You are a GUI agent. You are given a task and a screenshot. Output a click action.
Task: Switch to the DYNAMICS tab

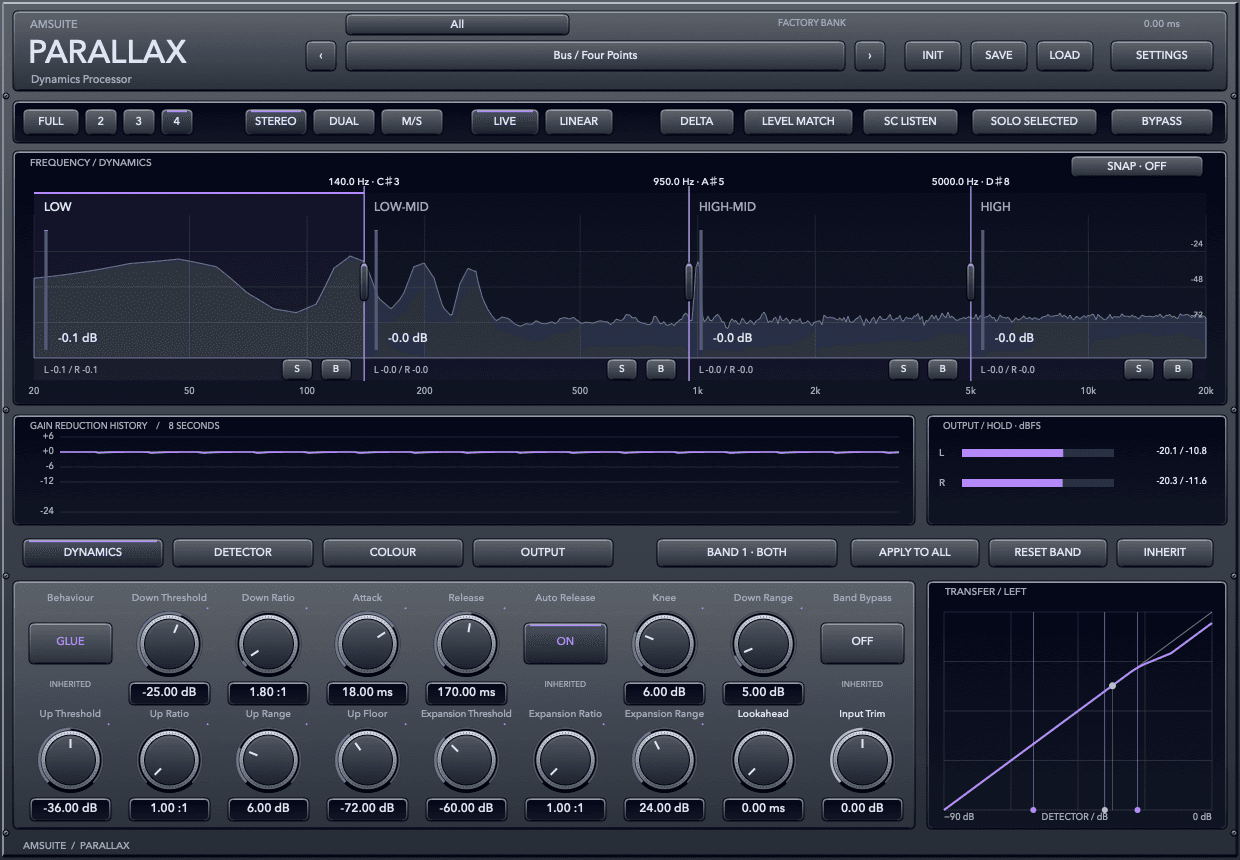(93, 552)
